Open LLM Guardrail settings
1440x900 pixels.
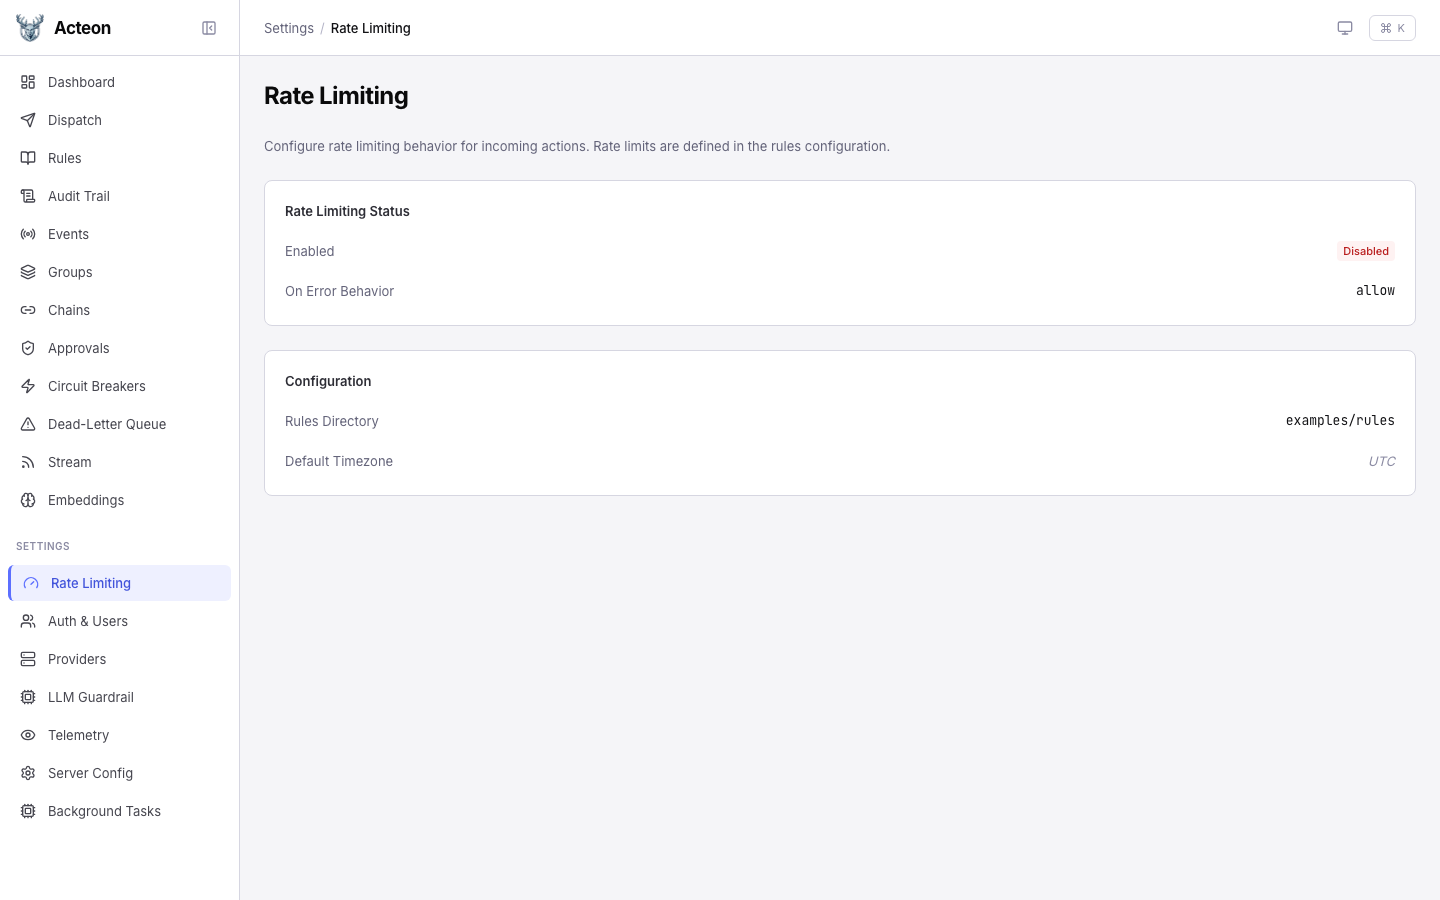coord(90,697)
